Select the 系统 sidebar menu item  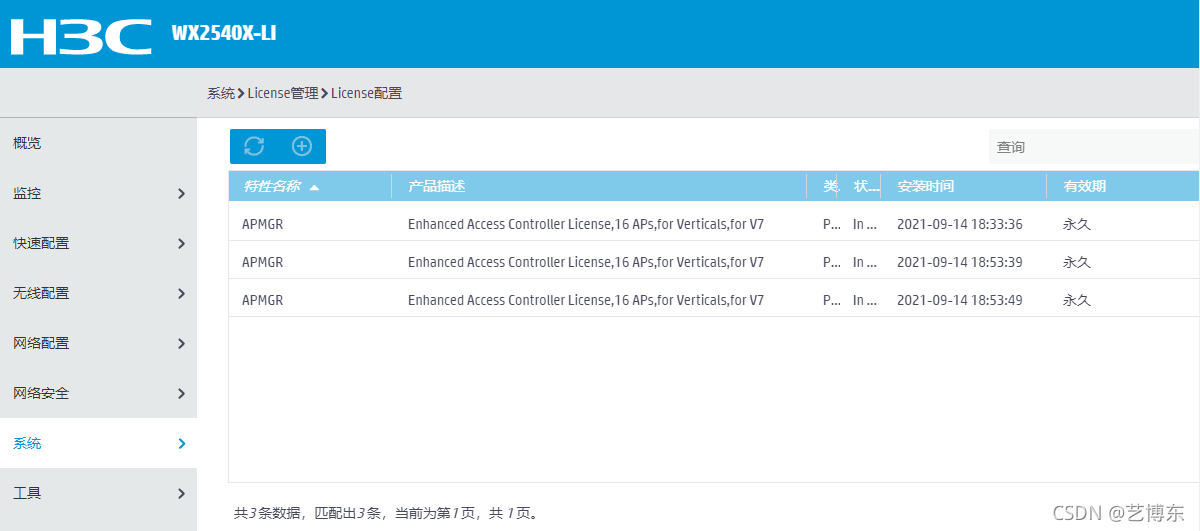(98, 443)
